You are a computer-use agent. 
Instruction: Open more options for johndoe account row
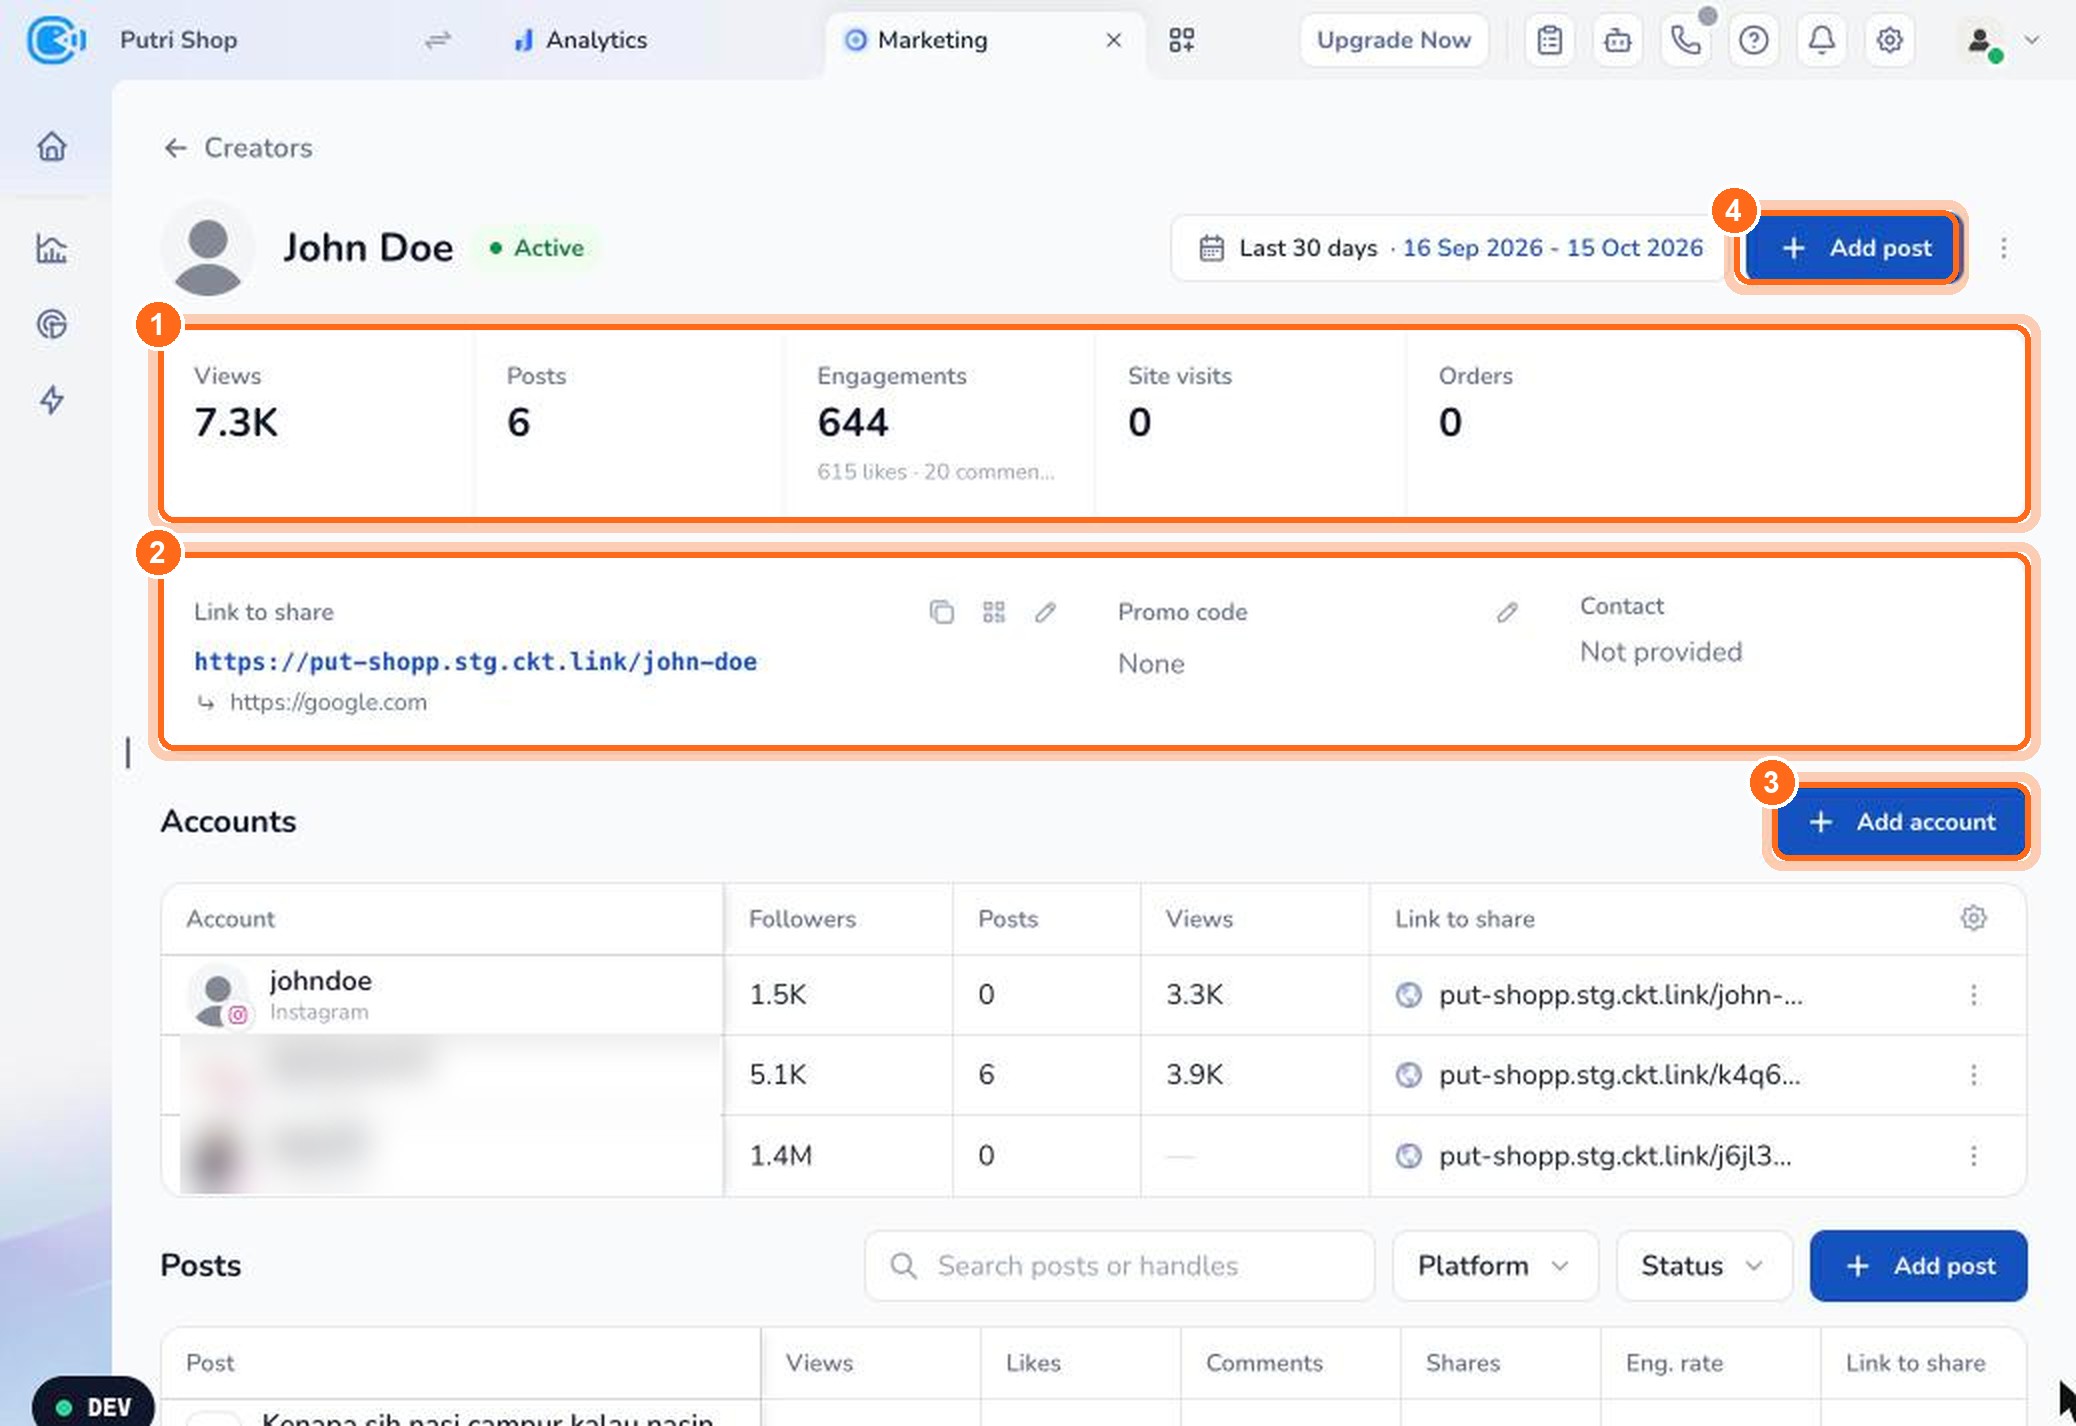(1973, 995)
